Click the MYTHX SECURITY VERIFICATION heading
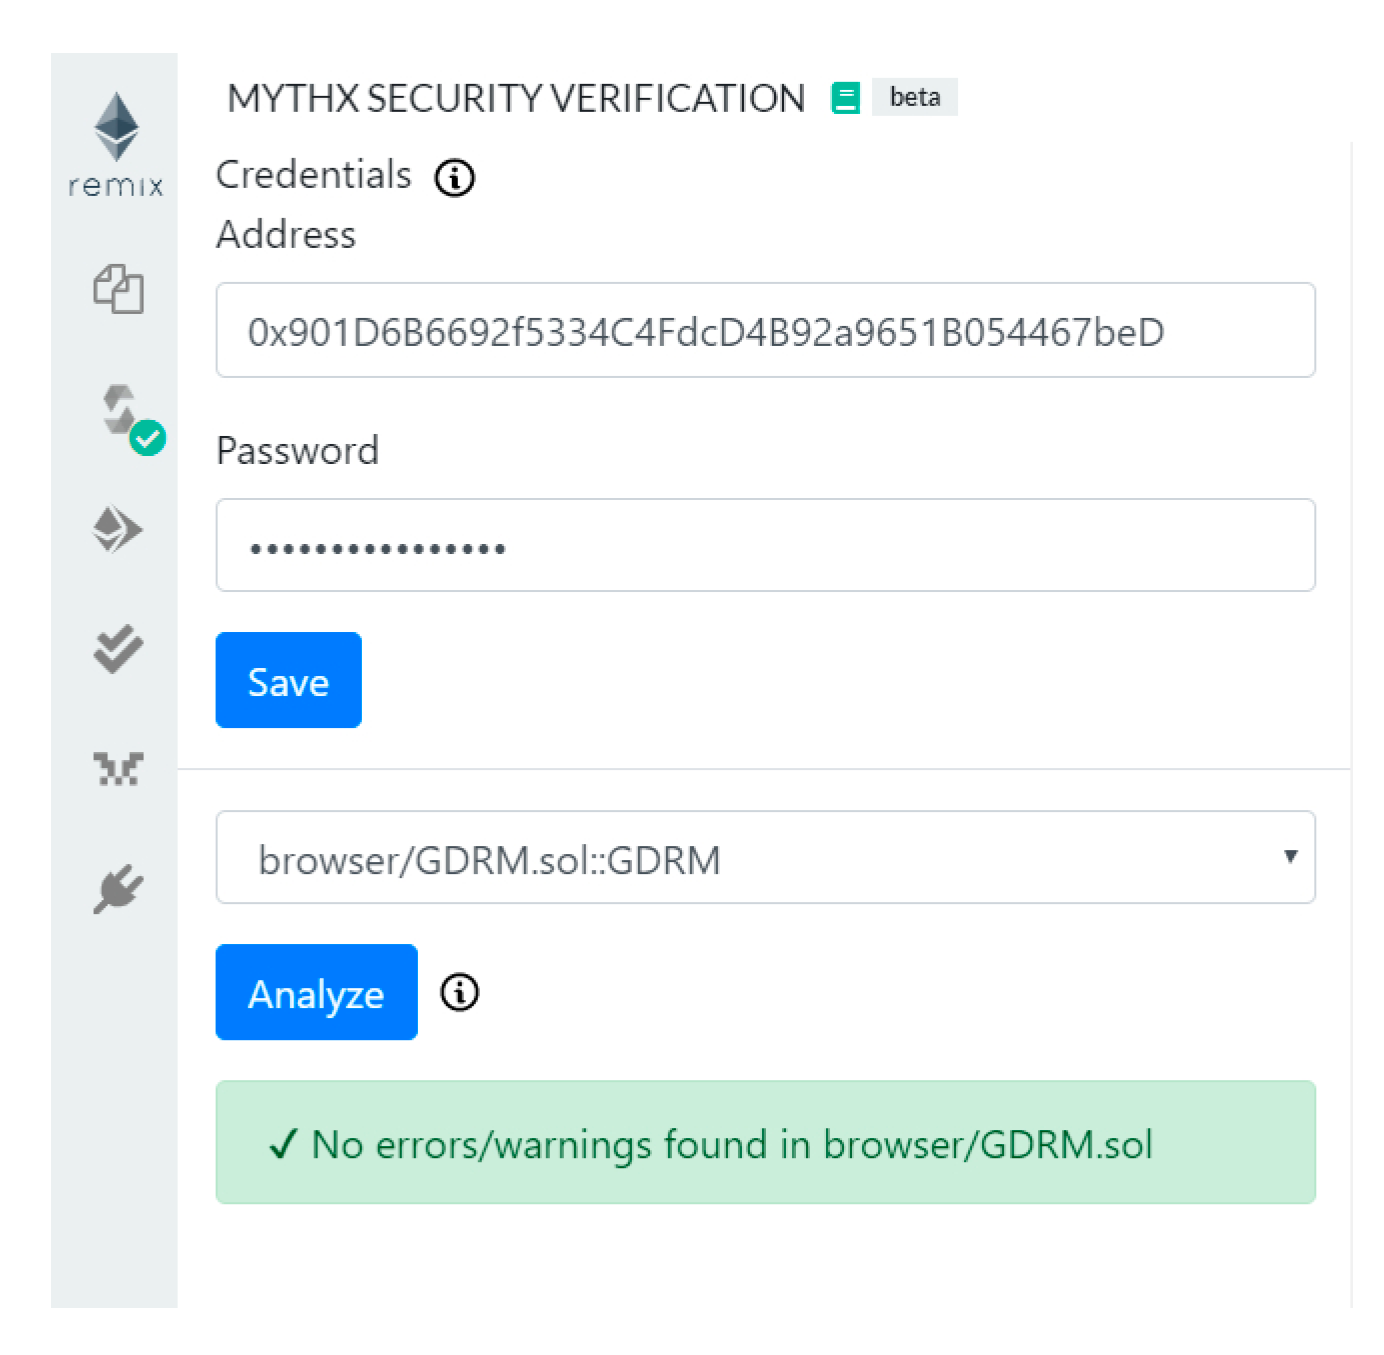 coord(516,98)
